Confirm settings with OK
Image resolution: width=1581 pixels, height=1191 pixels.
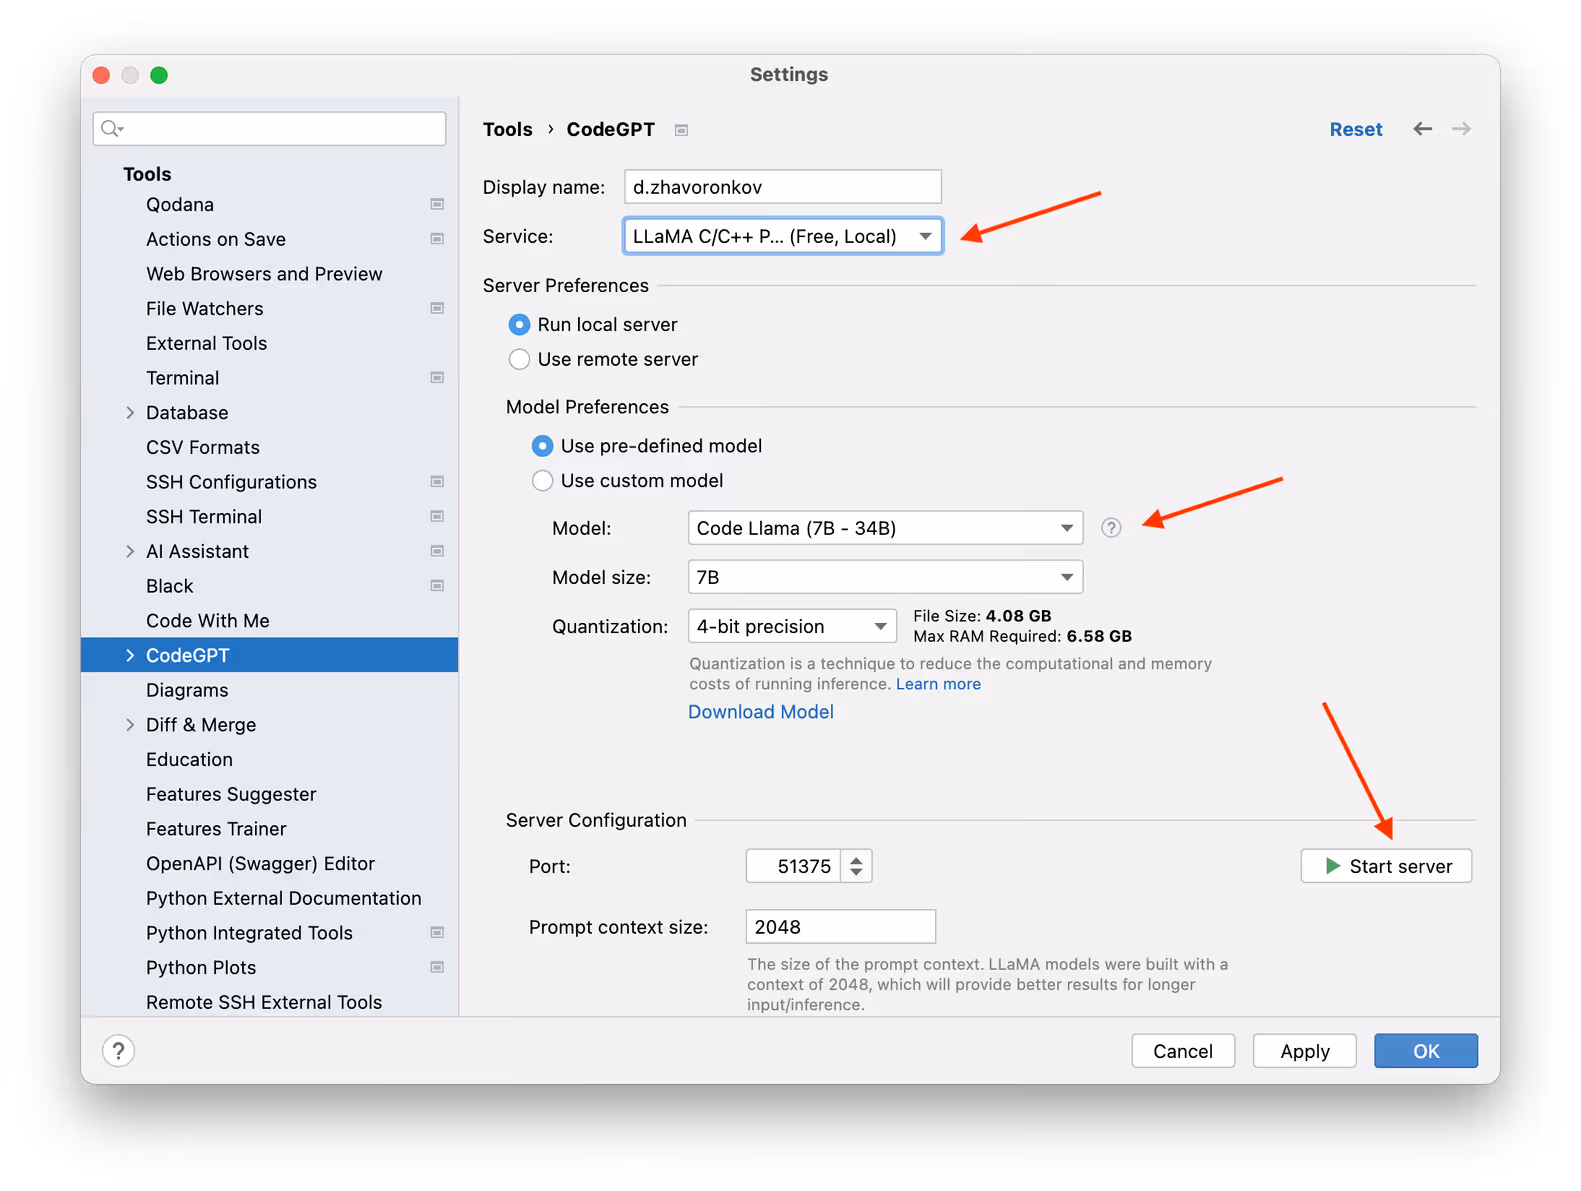pos(1426,1051)
